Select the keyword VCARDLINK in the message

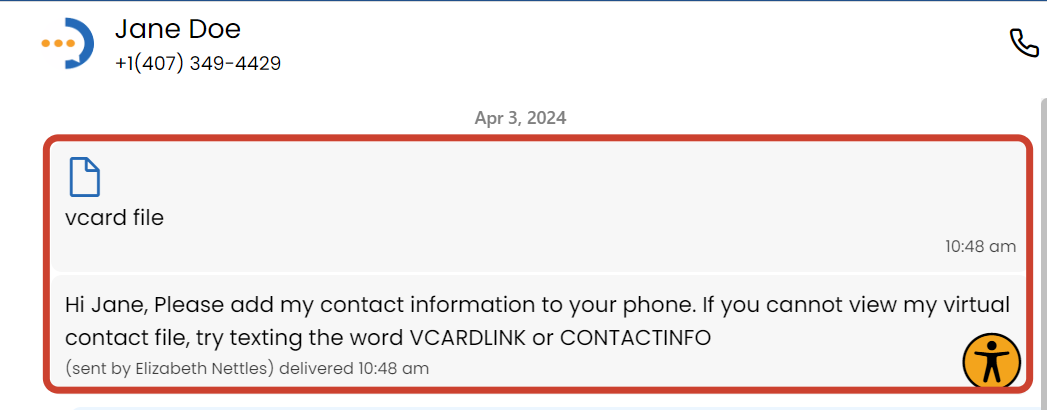(466, 338)
